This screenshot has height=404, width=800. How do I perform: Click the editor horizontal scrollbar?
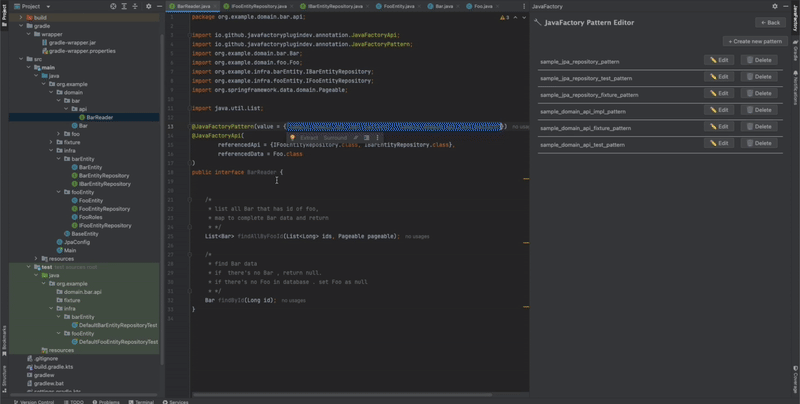(x=342, y=394)
